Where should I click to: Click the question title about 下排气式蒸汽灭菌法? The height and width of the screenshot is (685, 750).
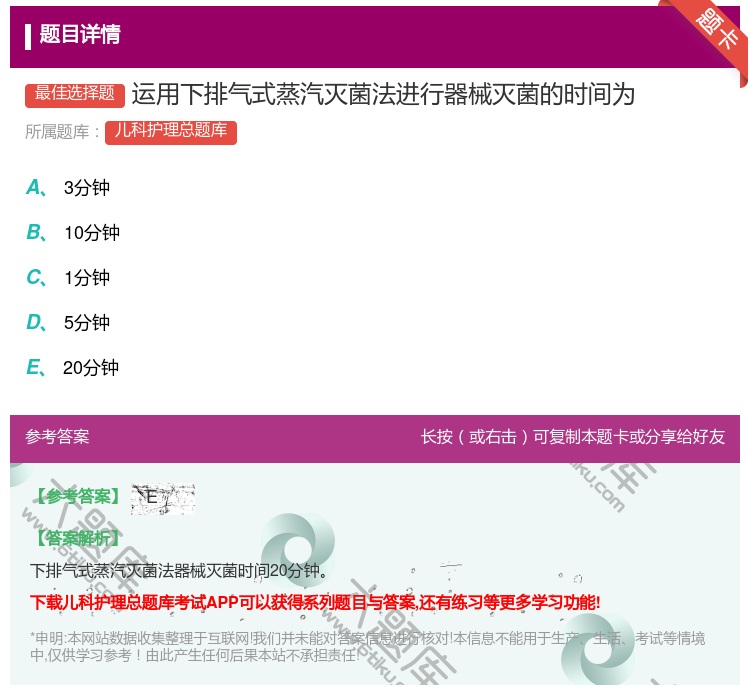tap(383, 94)
